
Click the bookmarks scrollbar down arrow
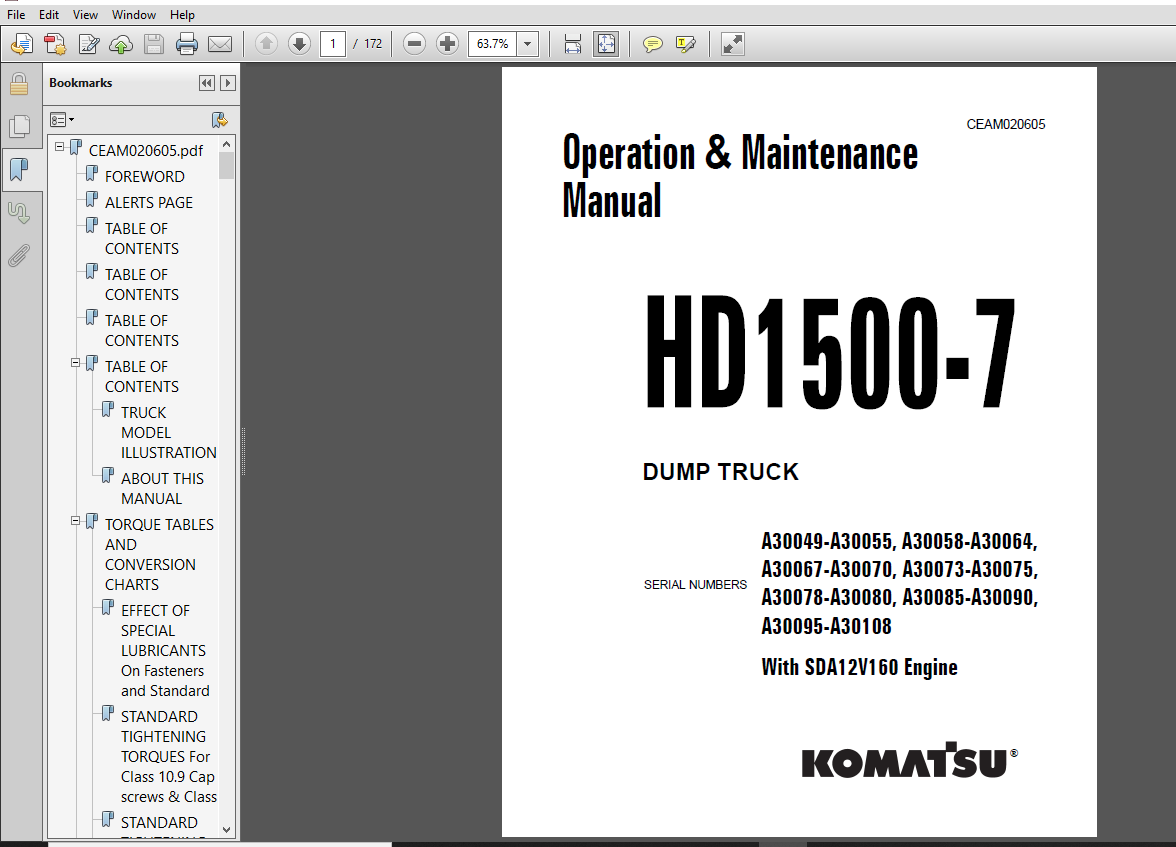click(226, 830)
